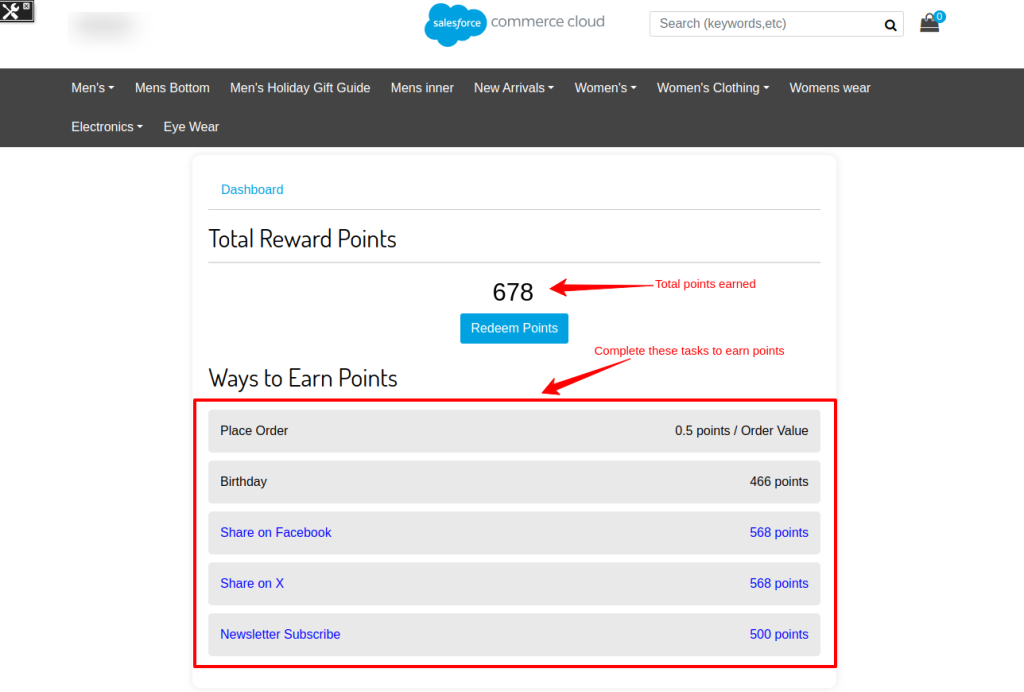The width and height of the screenshot is (1024, 692).
Task: Click the 0.5 points / Order Value text
Action: [742, 431]
